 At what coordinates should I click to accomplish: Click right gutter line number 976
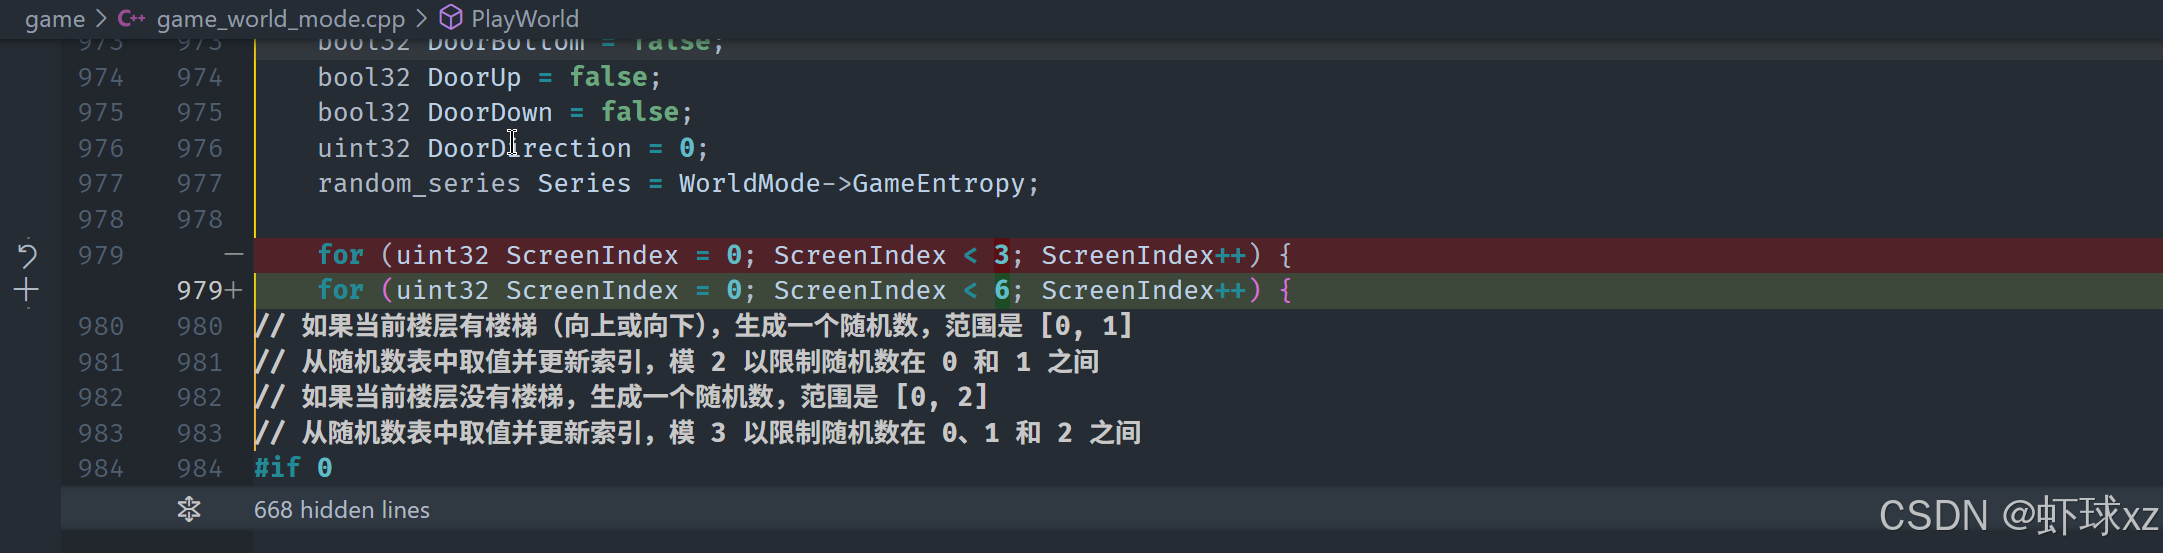click(x=200, y=148)
